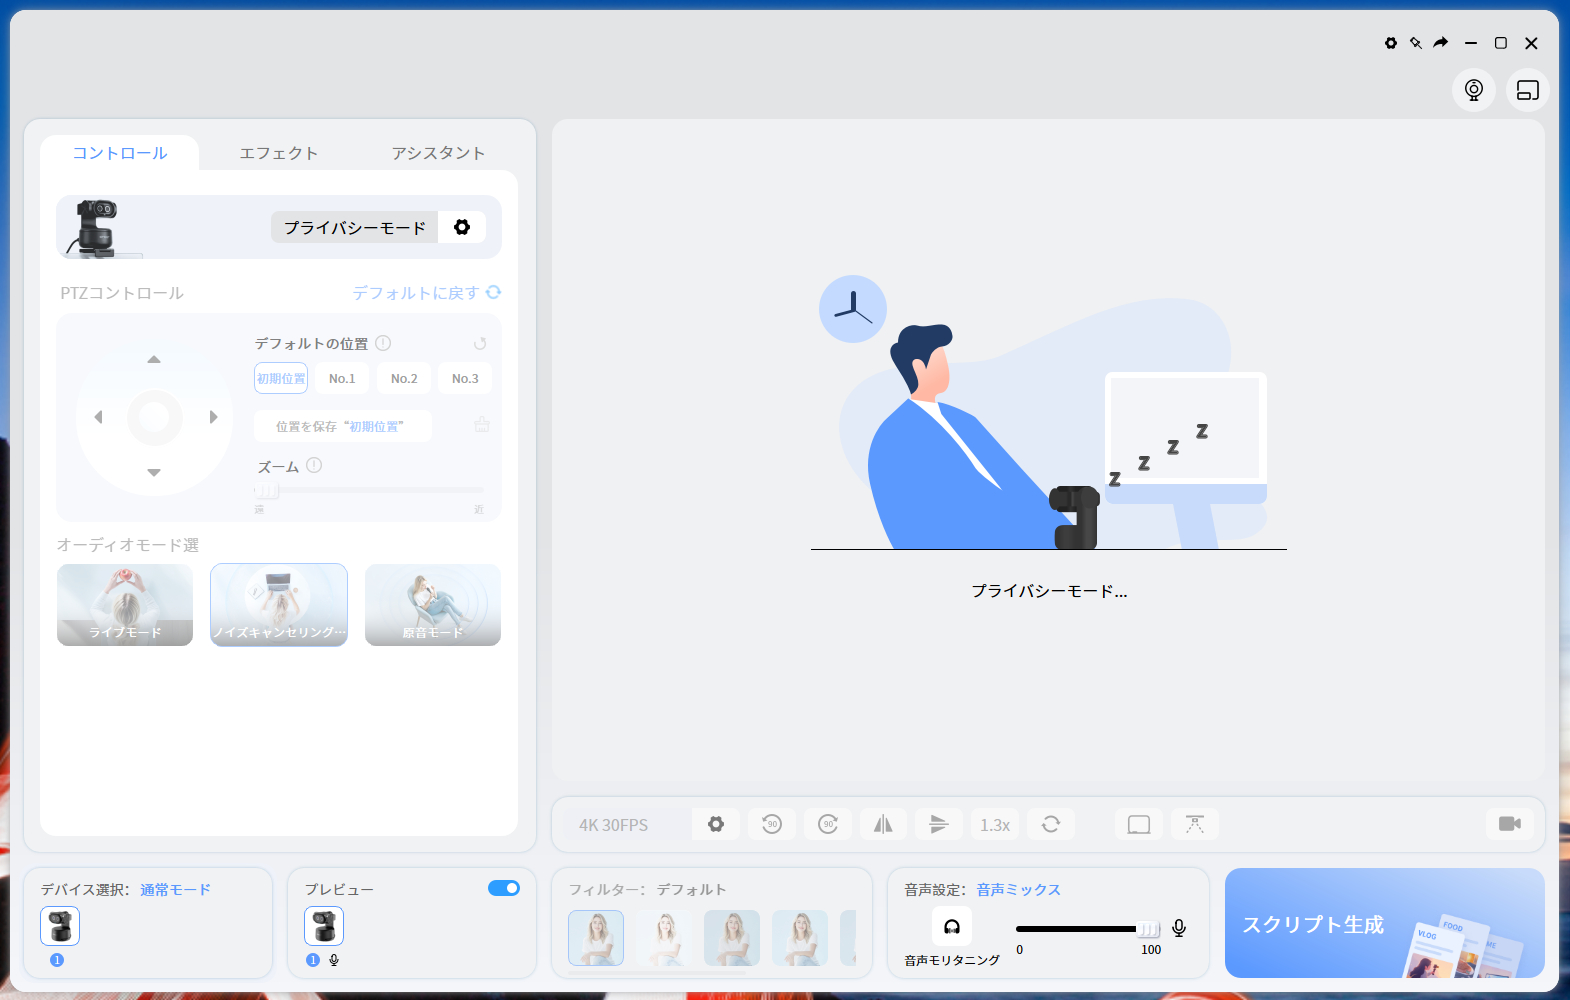Select the 初期位置 preset
This screenshot has height=1000, width=1570.
[x=281, y=378]
